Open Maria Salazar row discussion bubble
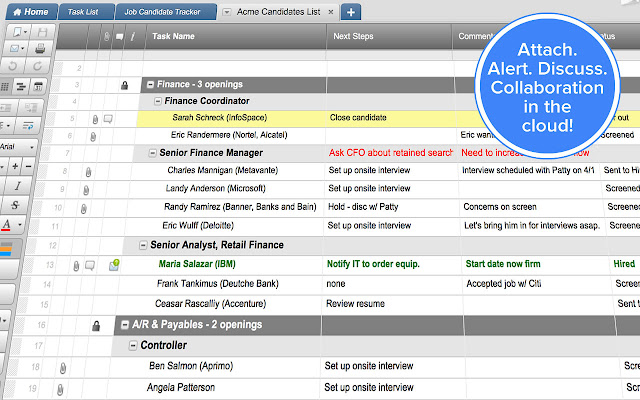The image size is (640, 400). click(x=90, y=266)
